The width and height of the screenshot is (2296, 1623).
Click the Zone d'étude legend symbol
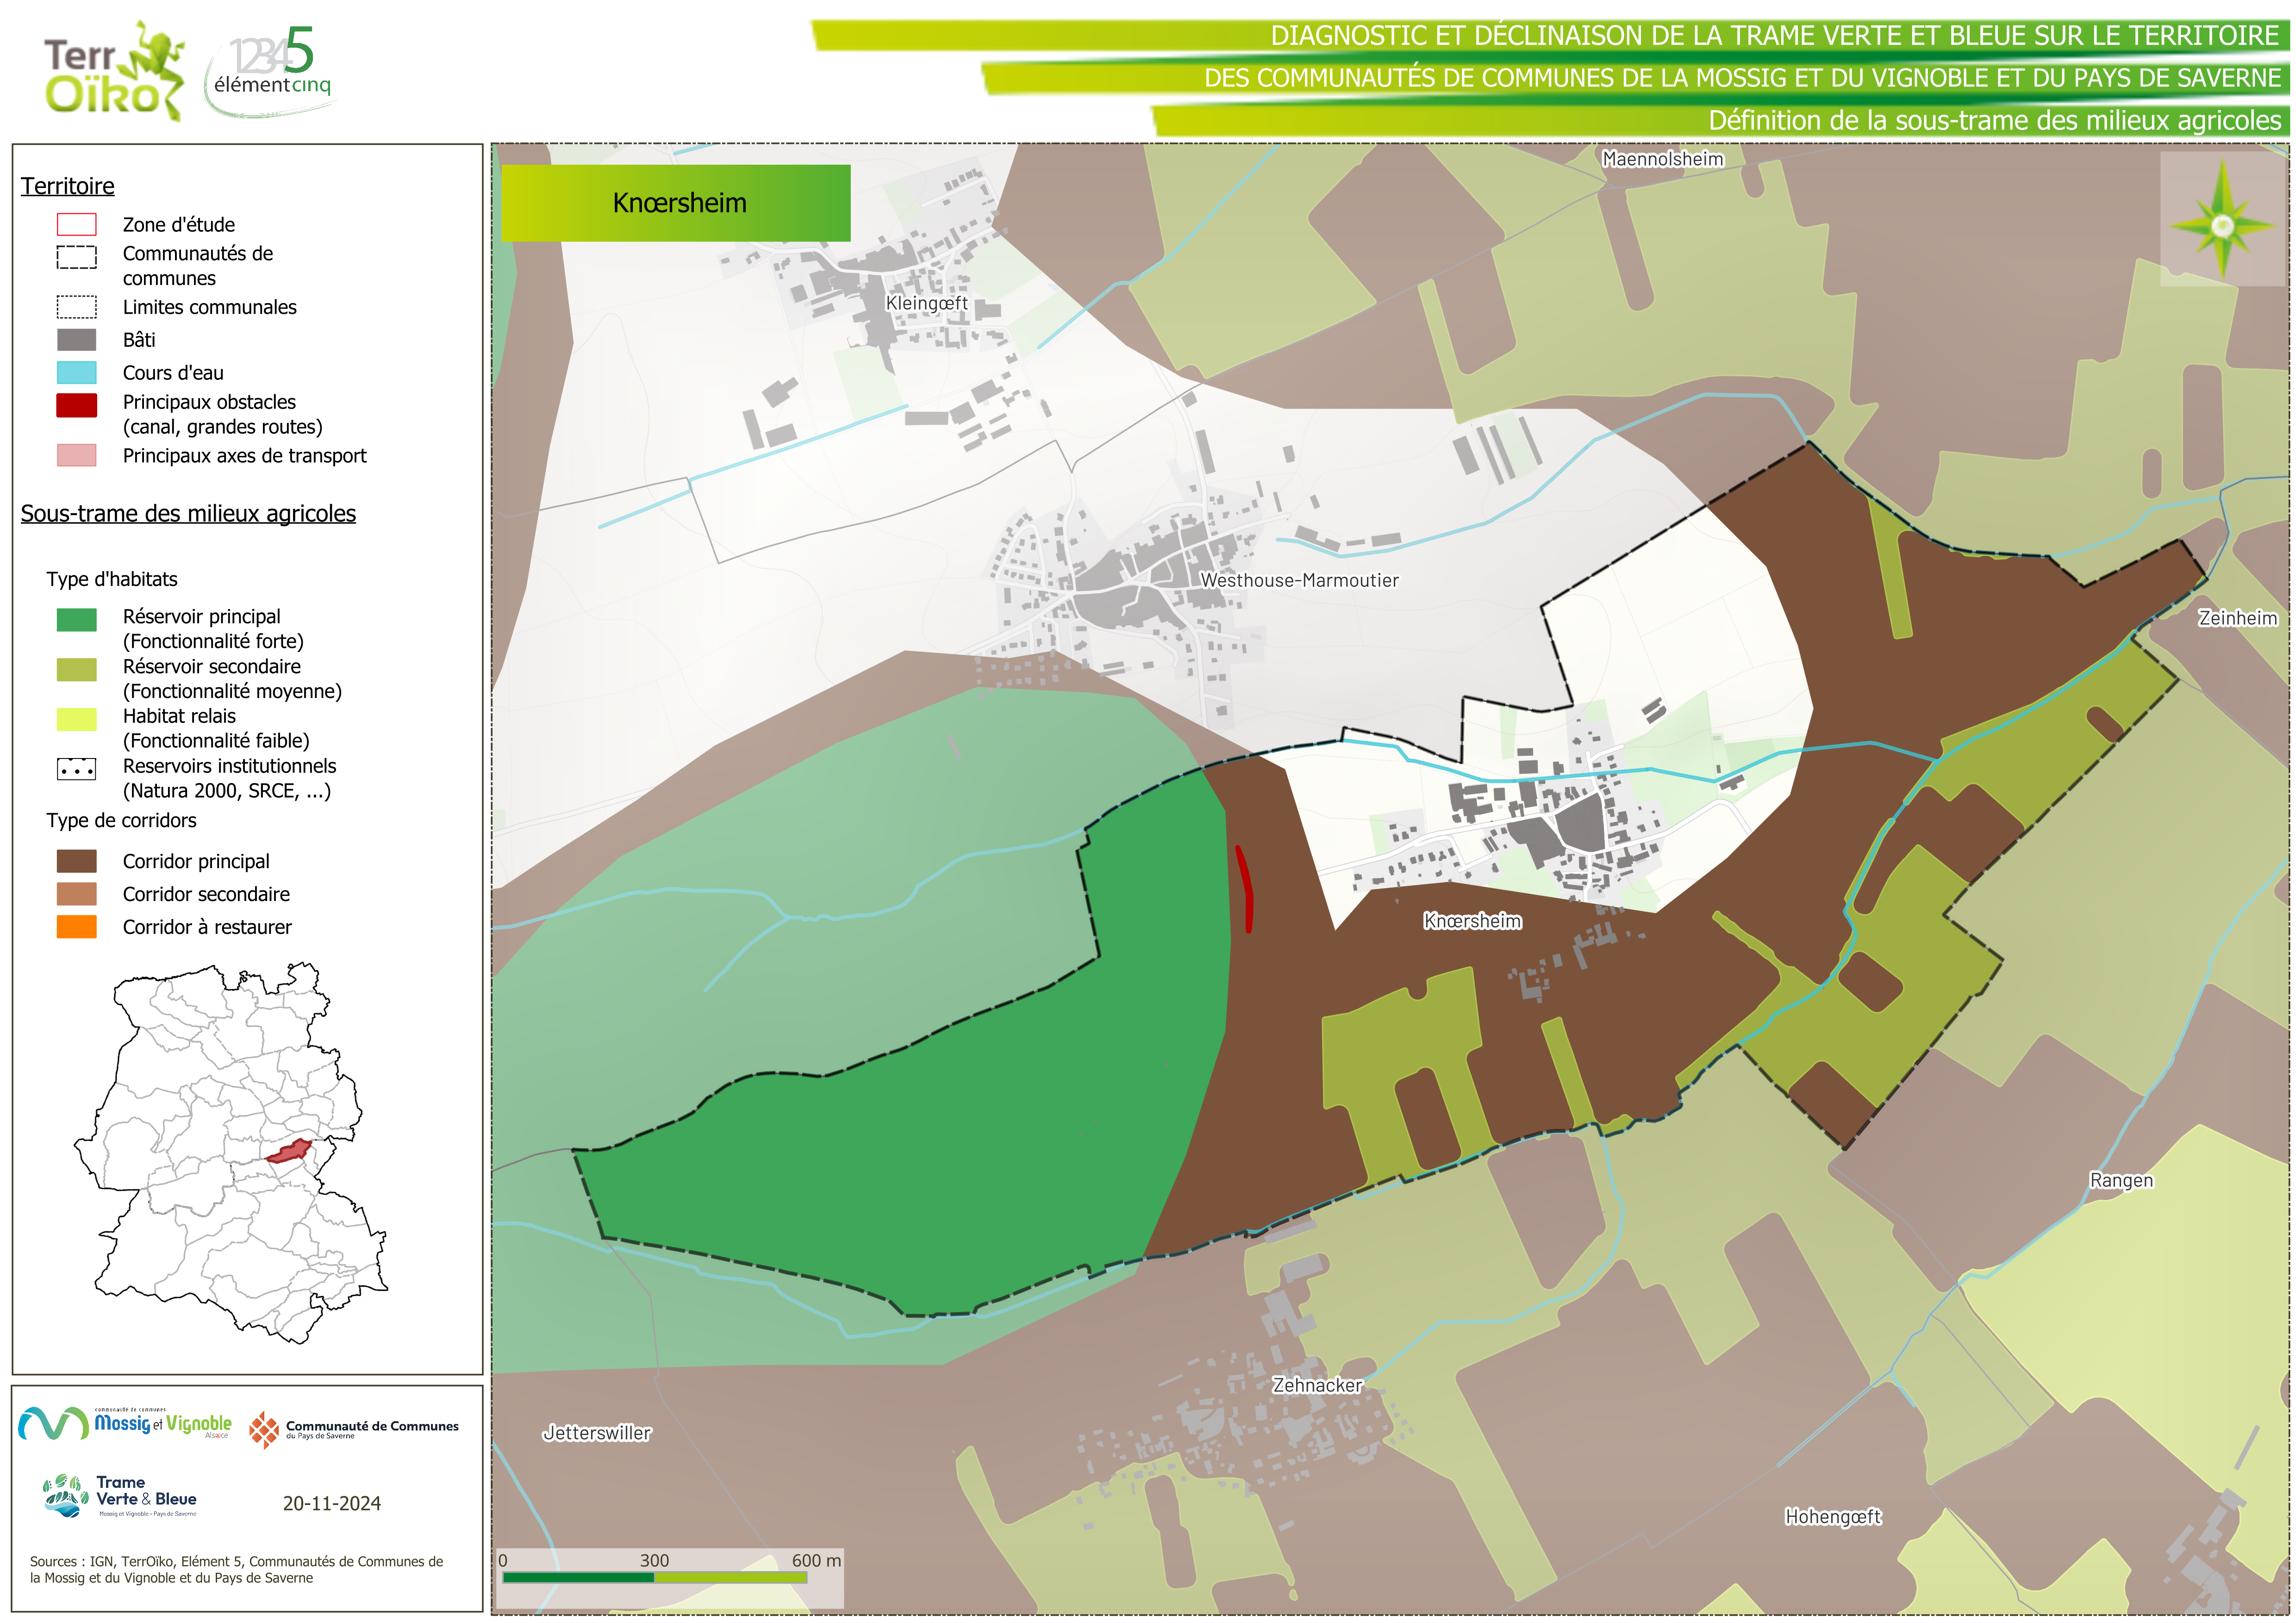tap(77, 224)
